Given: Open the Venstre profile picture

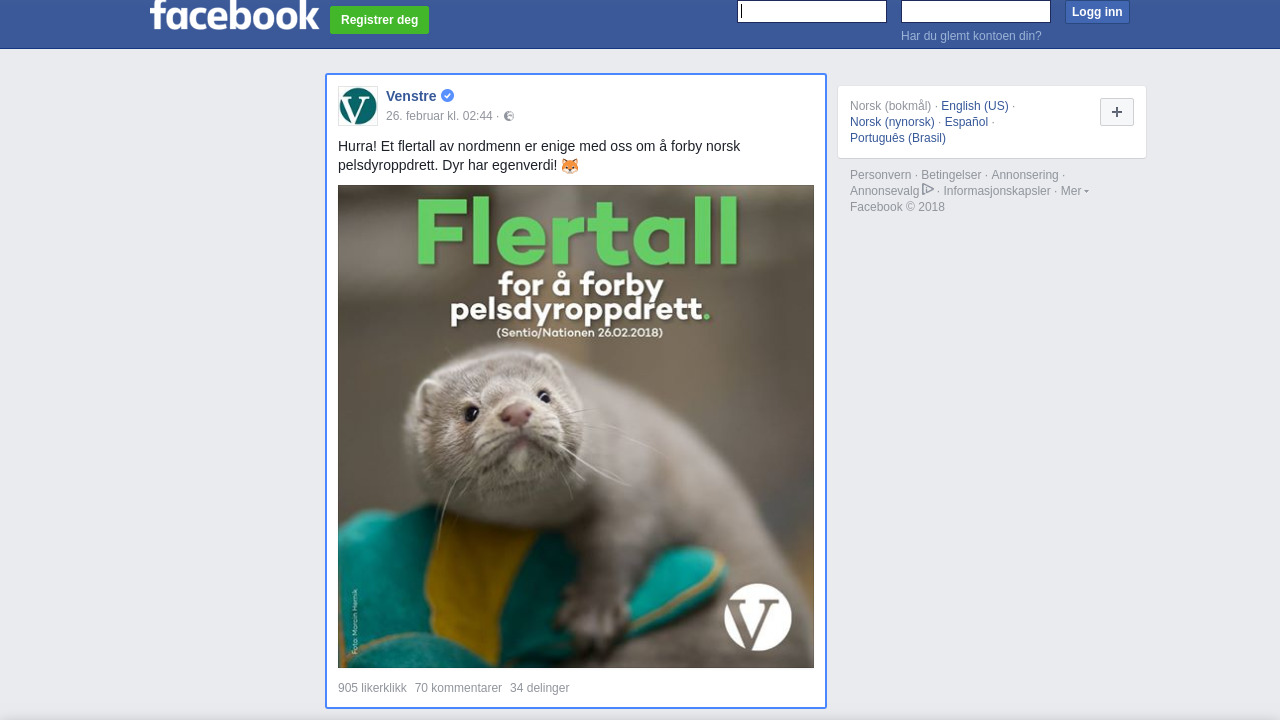Looking at the screenshot, I should 358,106.
